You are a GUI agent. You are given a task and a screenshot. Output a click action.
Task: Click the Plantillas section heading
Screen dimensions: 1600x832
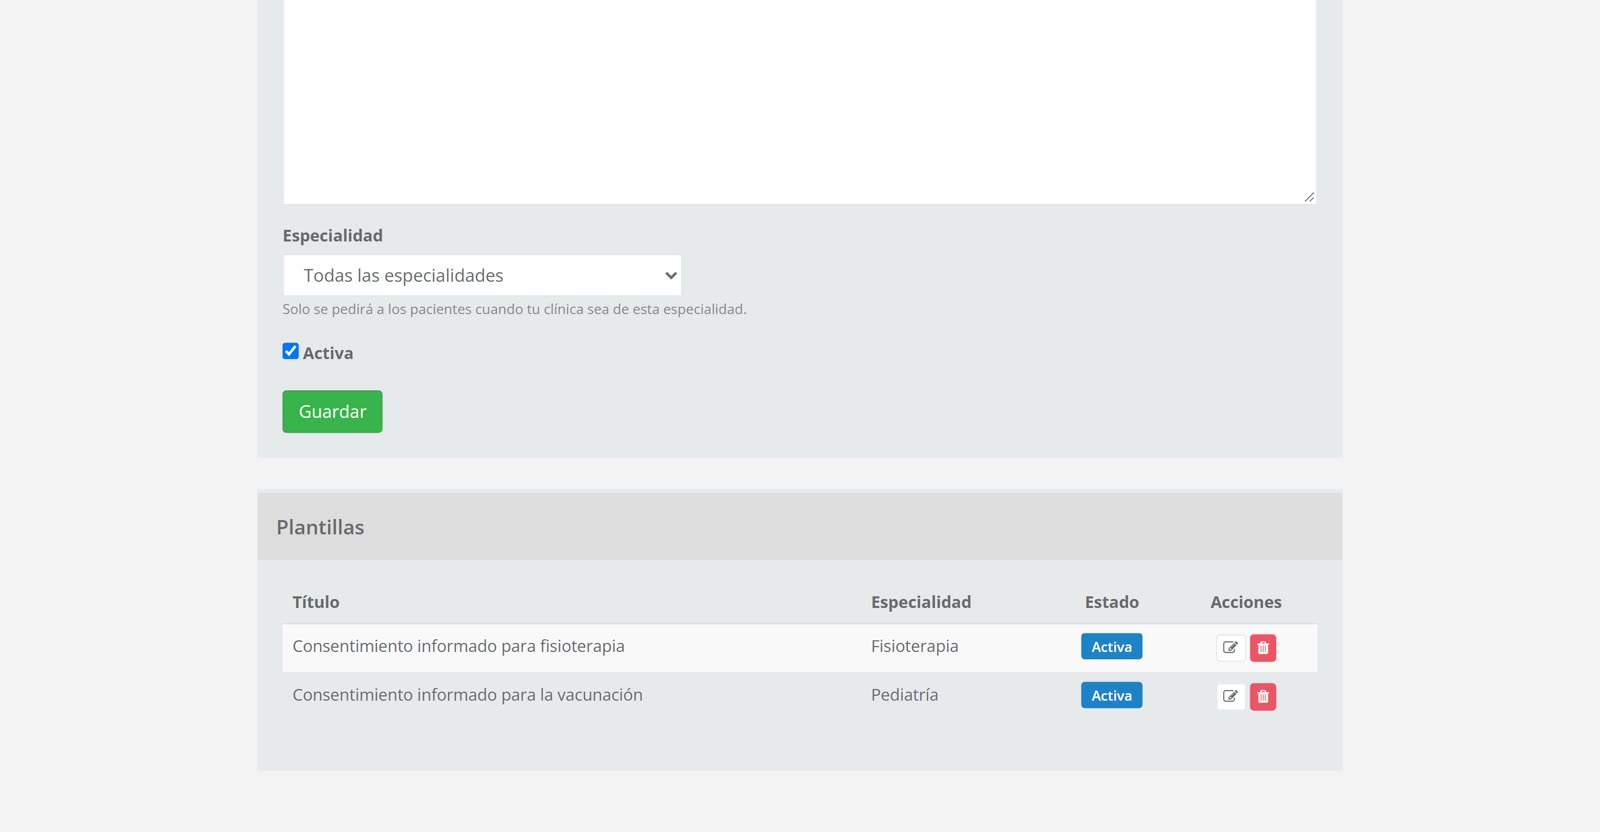[x=320, y=527]
